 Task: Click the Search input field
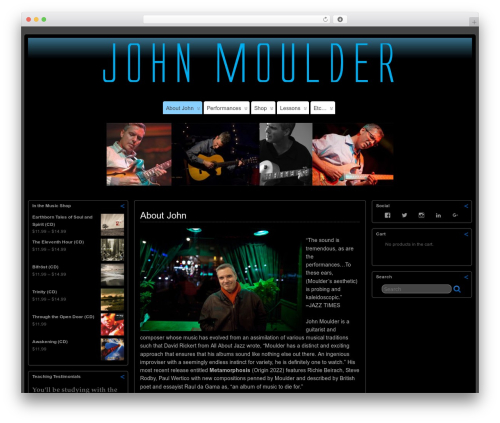417,289
